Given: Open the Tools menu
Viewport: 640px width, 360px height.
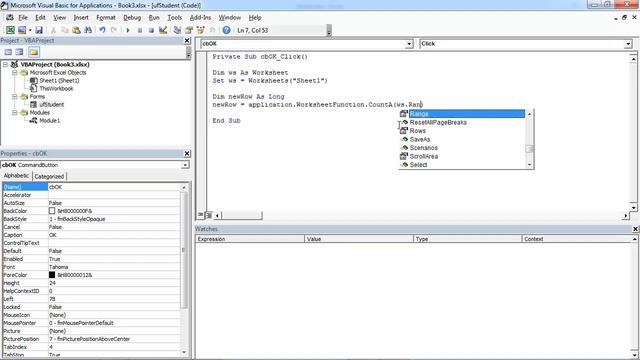Looking at the screenshot, I should coord(175,18).
